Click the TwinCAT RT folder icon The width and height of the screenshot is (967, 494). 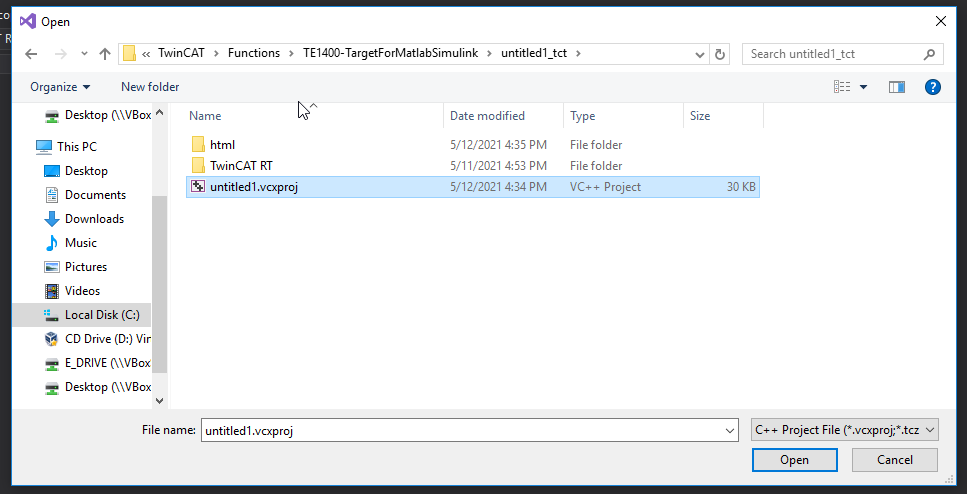[198, 166]
